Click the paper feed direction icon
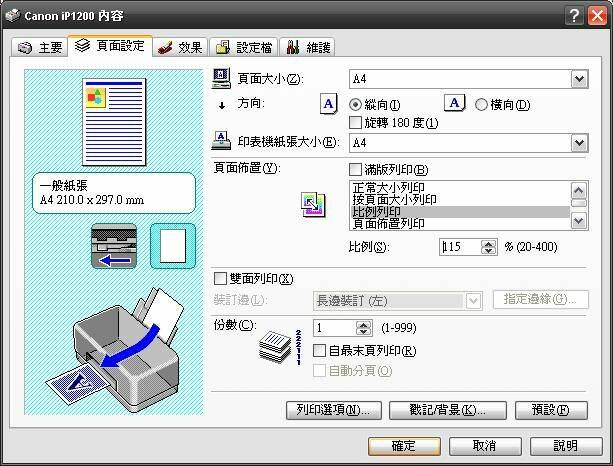 click(x=114, y=246)
